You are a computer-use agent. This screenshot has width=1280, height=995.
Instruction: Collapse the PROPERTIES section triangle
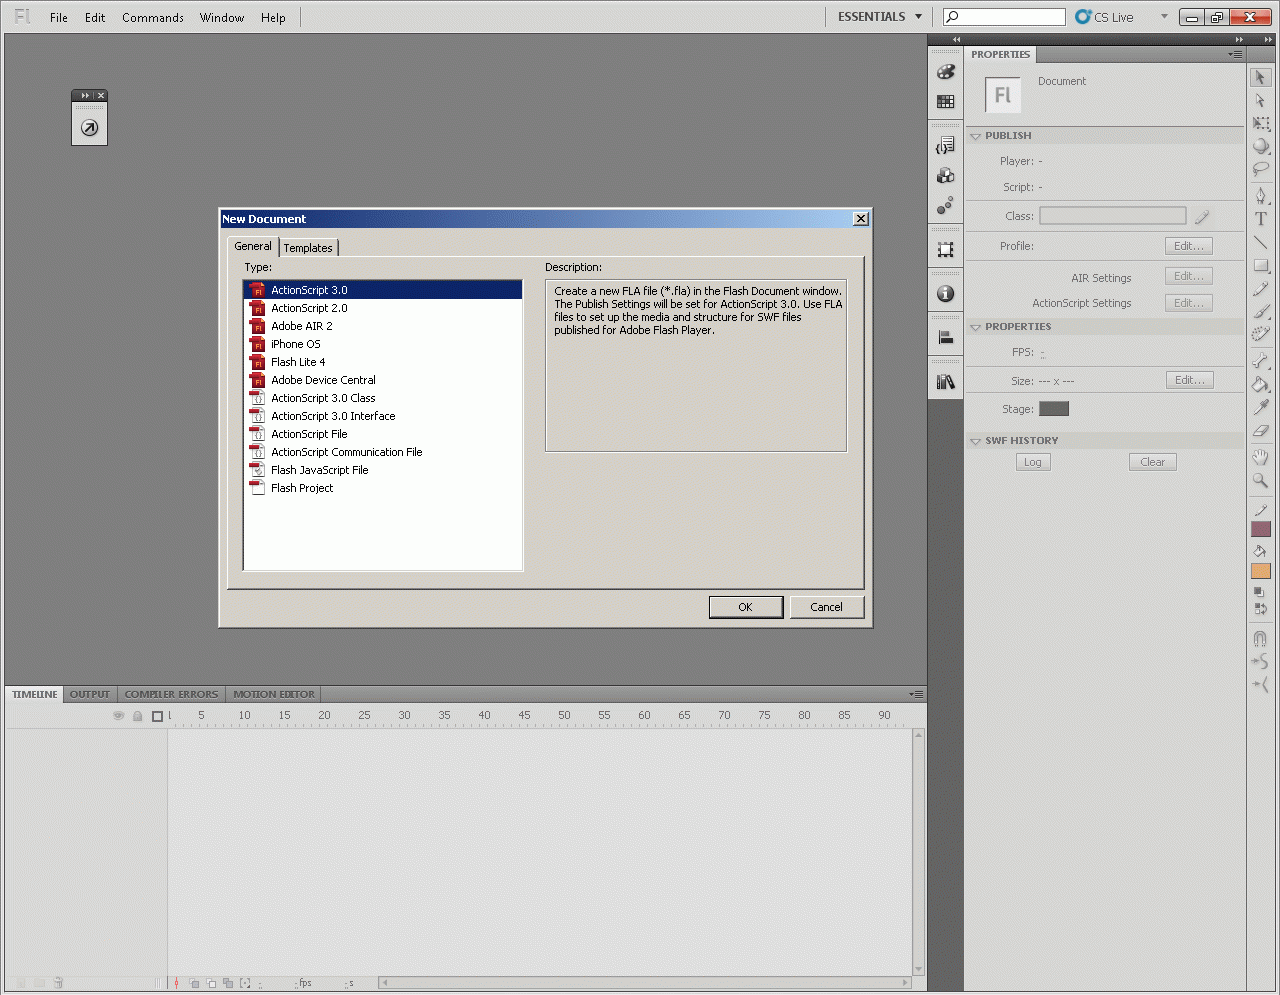point(975,327)
